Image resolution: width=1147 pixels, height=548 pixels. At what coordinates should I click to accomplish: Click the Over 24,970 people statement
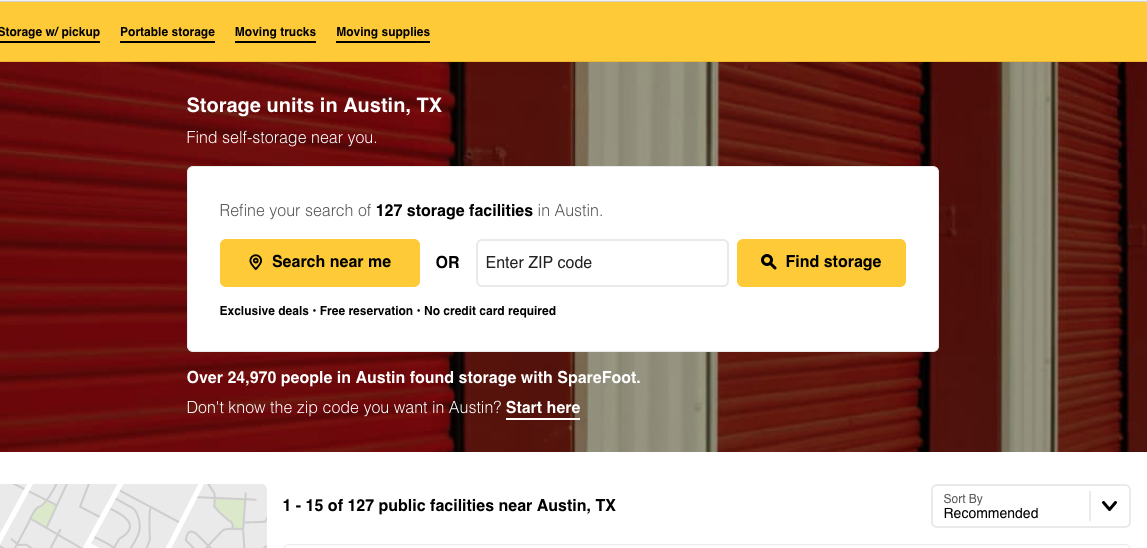(413, 378)
